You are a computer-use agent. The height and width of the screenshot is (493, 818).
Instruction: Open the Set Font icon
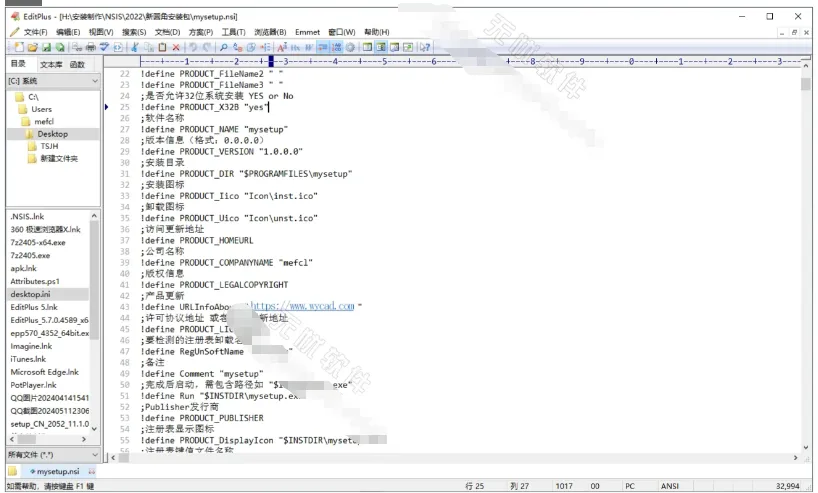pos(282,47)
